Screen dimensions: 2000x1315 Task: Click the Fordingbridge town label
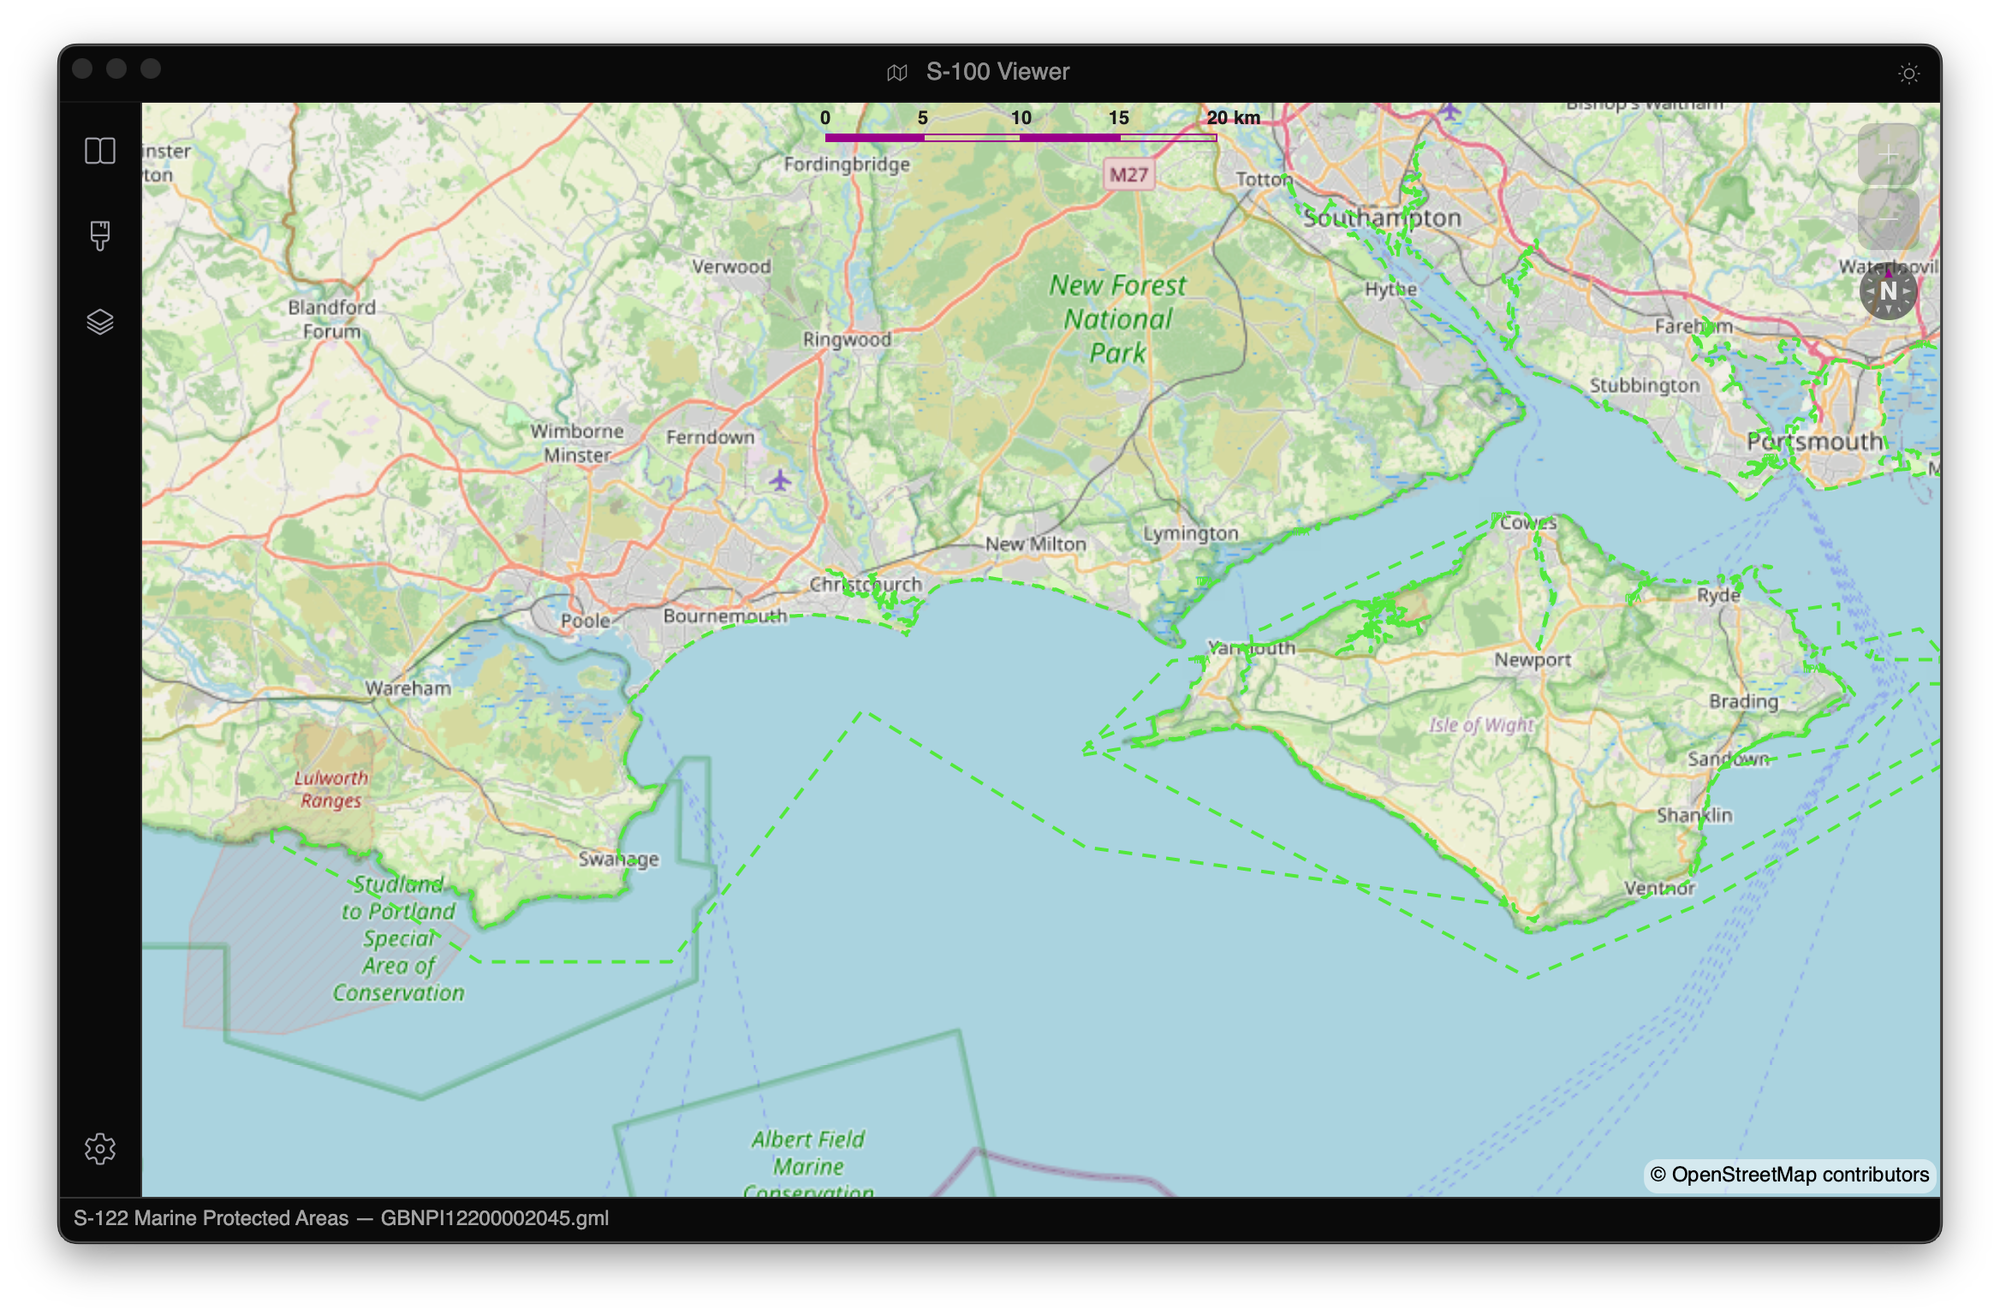(x=846, y=164)
